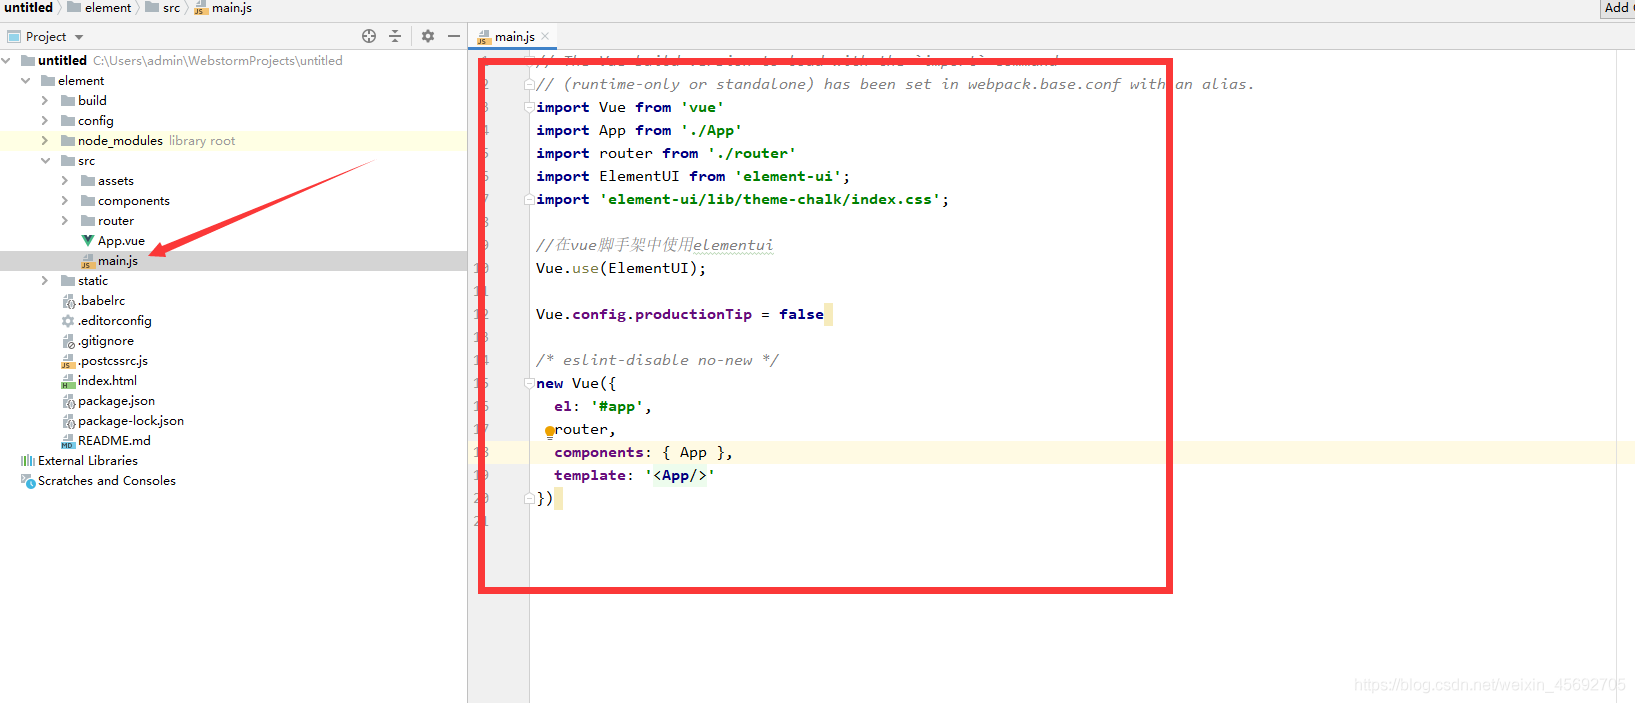The image size is (1635, 703).
Task: Hide the Project panel with the minus icon
Action: (x=454, y=36)
